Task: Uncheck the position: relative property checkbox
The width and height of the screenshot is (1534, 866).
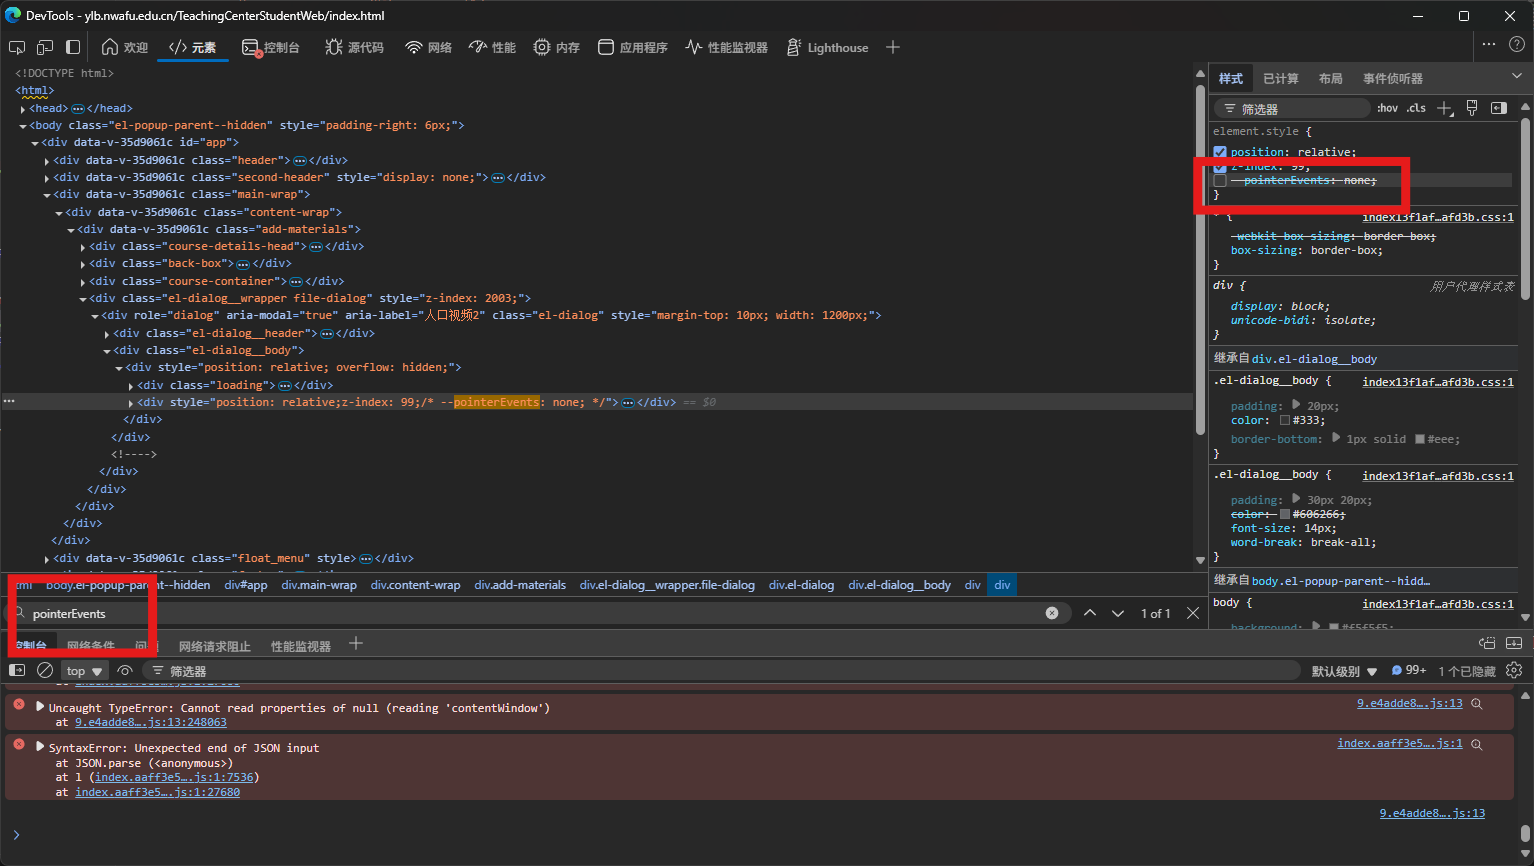Action: click(x=1220, y=152)
